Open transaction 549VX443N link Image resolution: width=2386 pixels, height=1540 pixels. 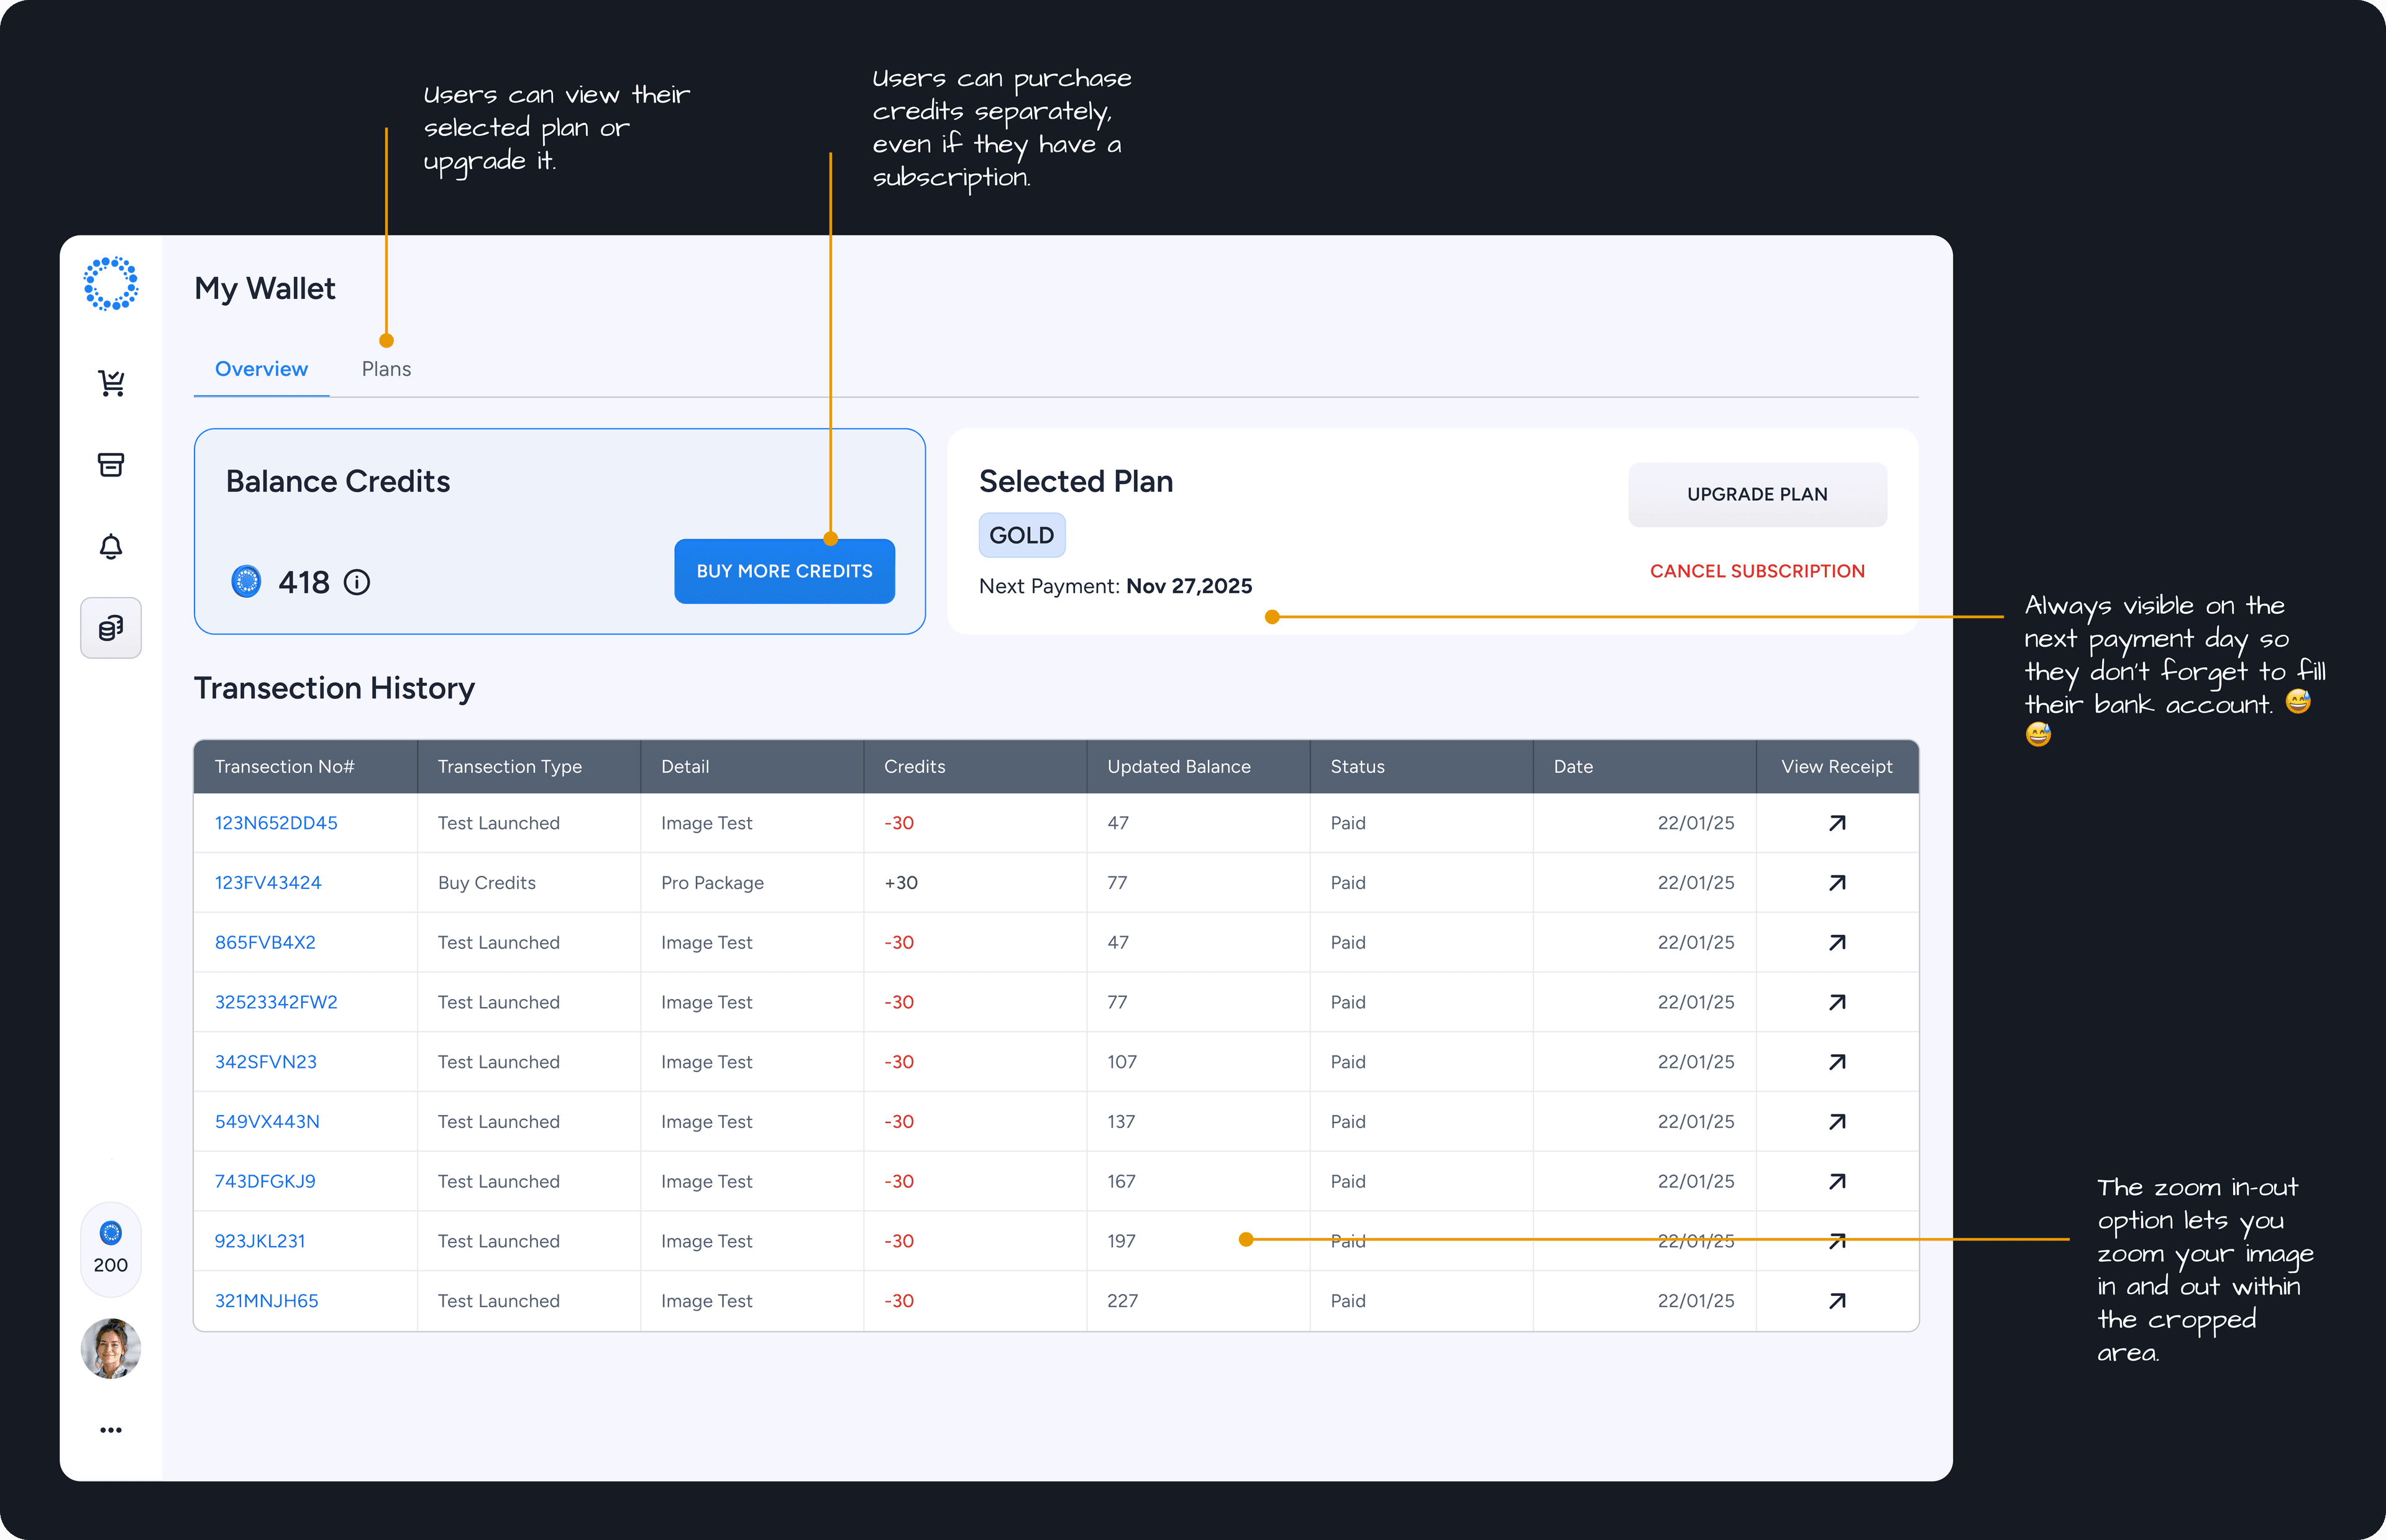tap(267, 1122)
